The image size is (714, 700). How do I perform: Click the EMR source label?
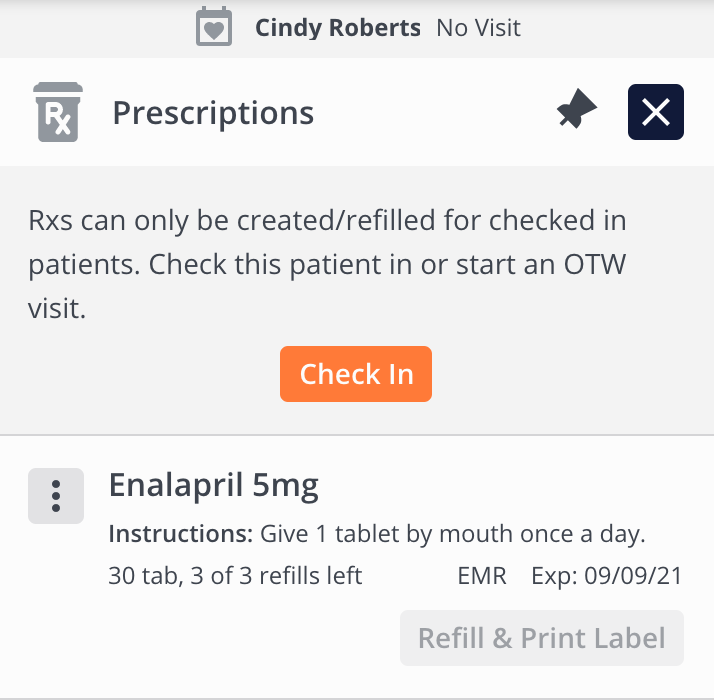click(x=482, y=576)
